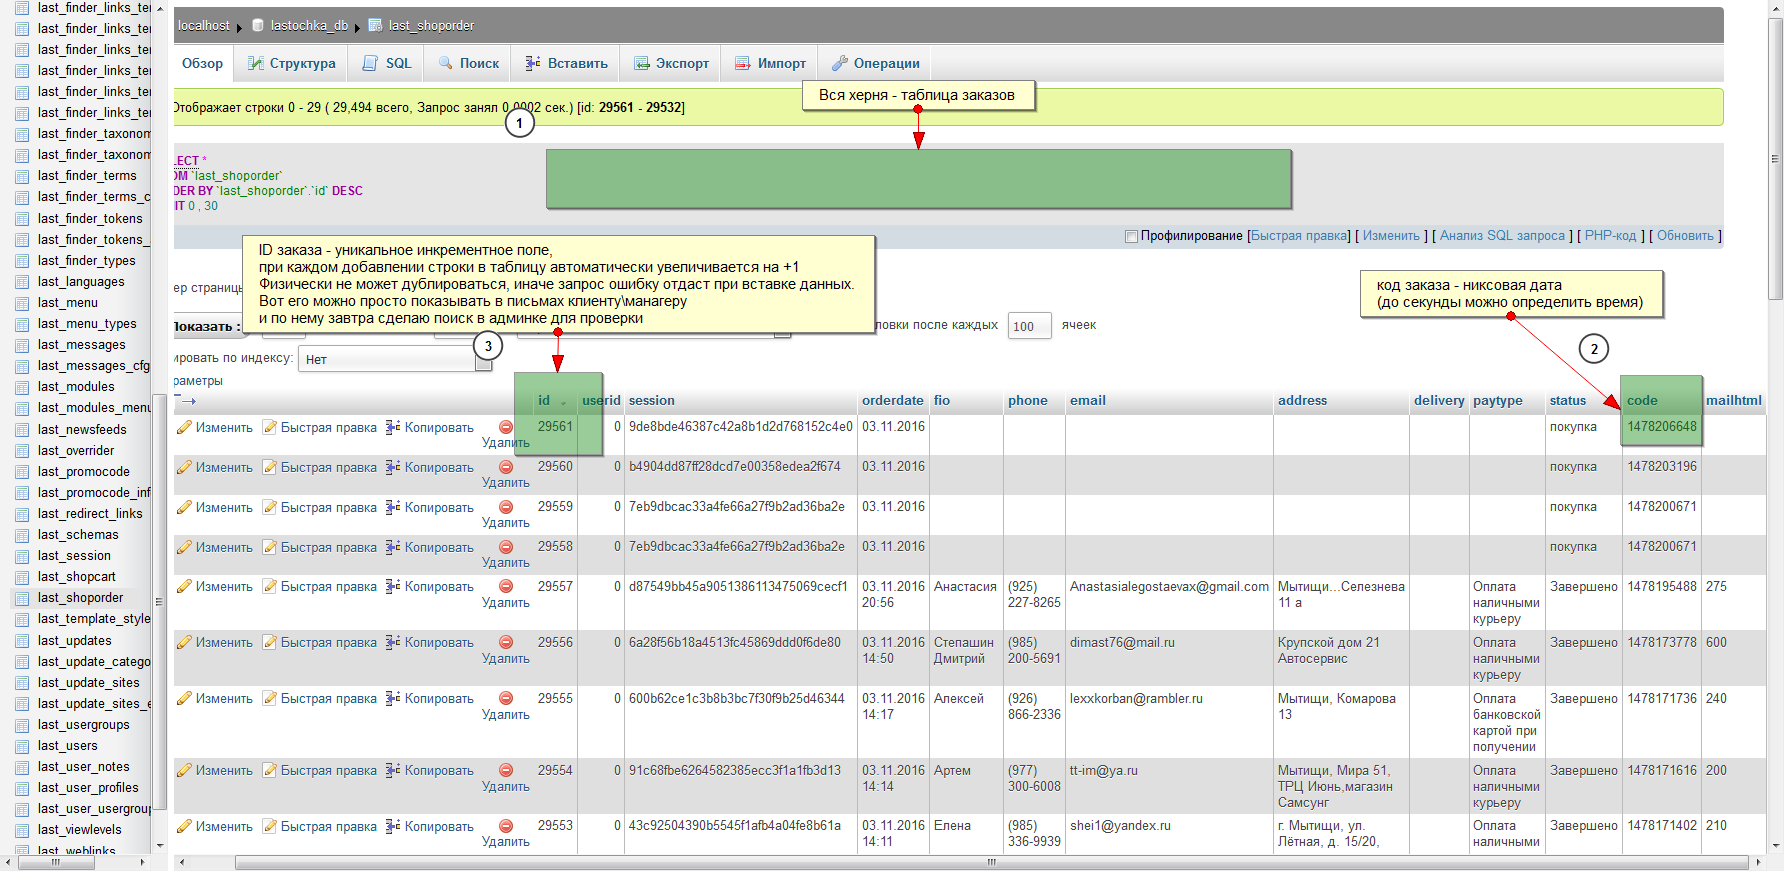
Task: Click the Копировать link in row 29556
Action: [x=439, y=642]
